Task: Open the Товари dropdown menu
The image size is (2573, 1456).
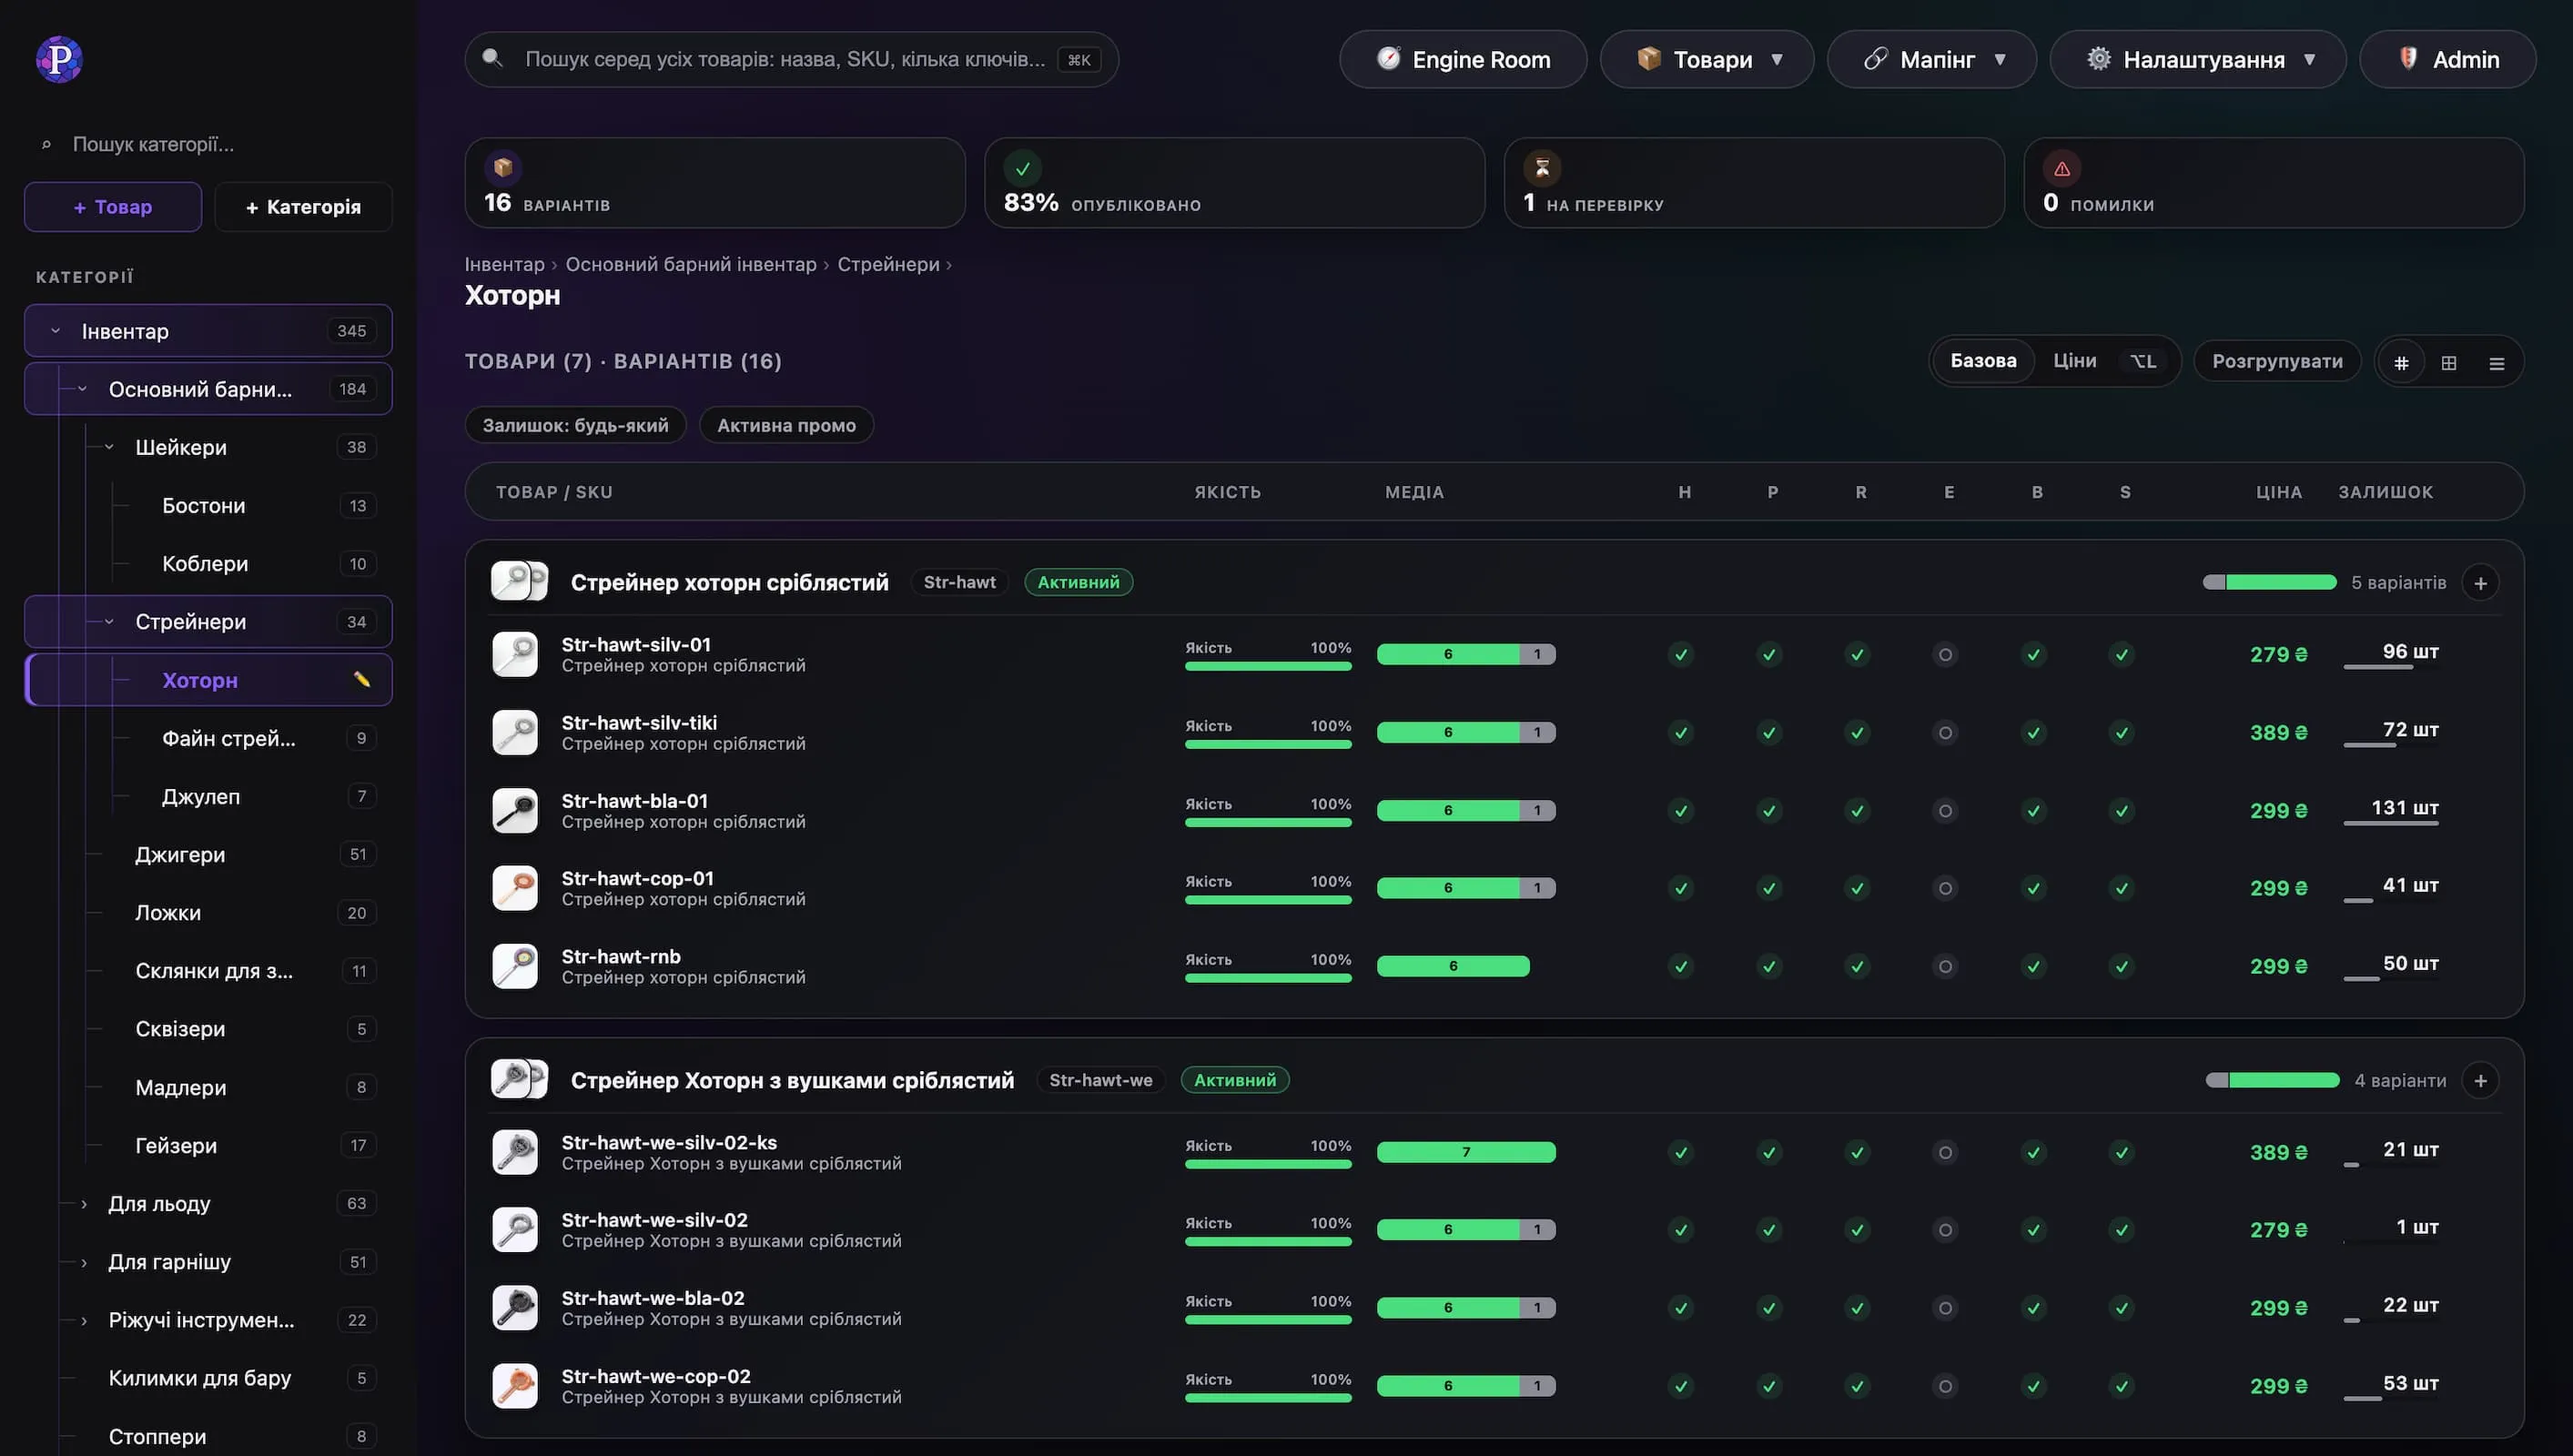Action: pyautogui.click(x=1707, y=60)
